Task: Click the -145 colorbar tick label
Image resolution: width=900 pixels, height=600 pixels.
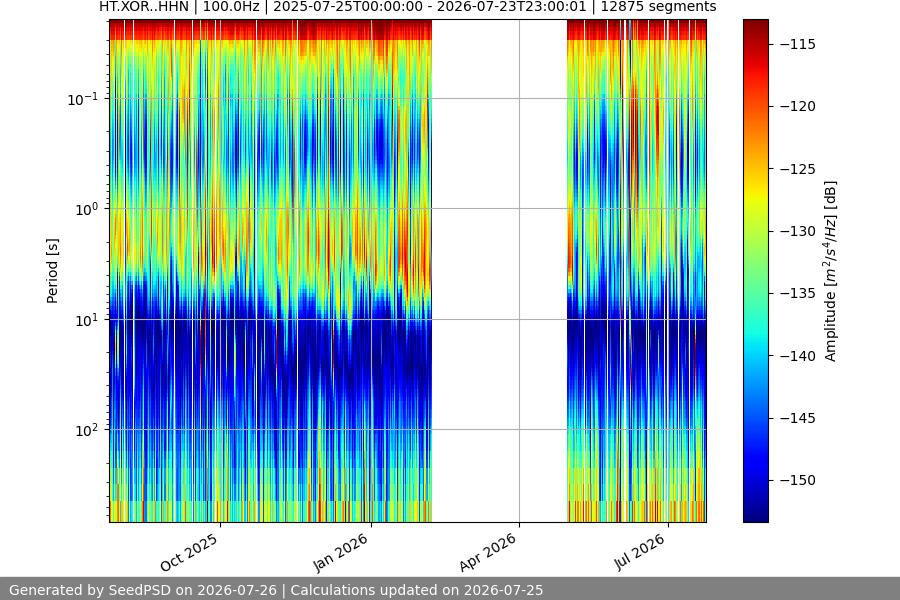Action: (x=798, y=418)
